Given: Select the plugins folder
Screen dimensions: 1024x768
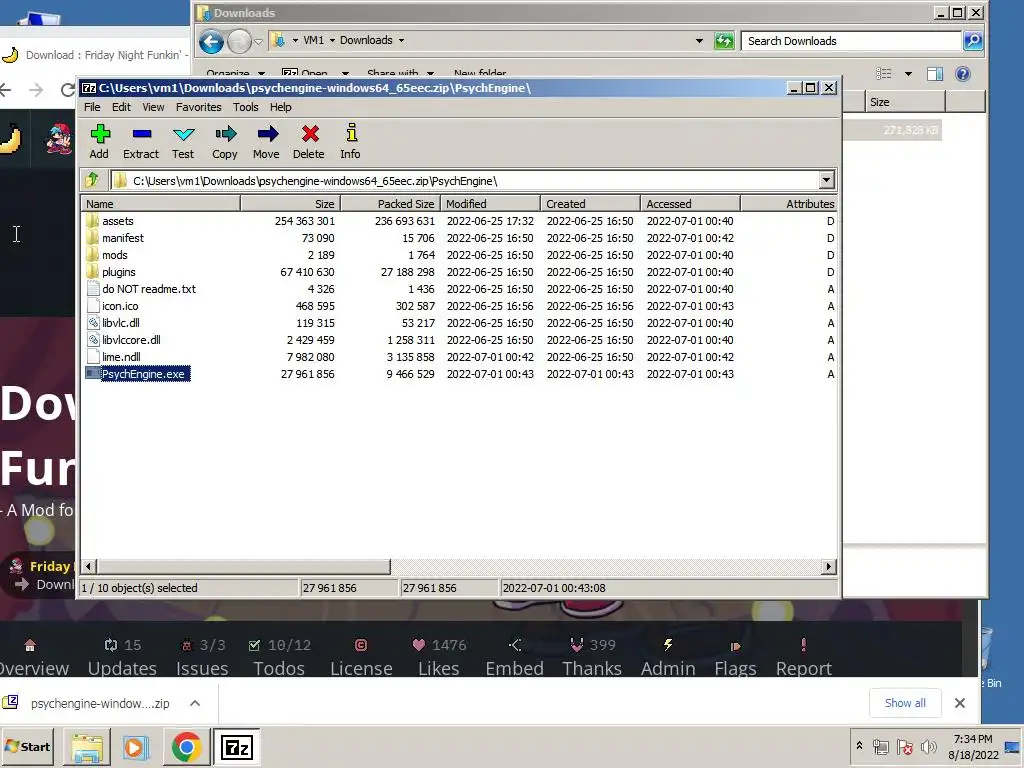Looking at the screenshot, I should tap(118, 272).
